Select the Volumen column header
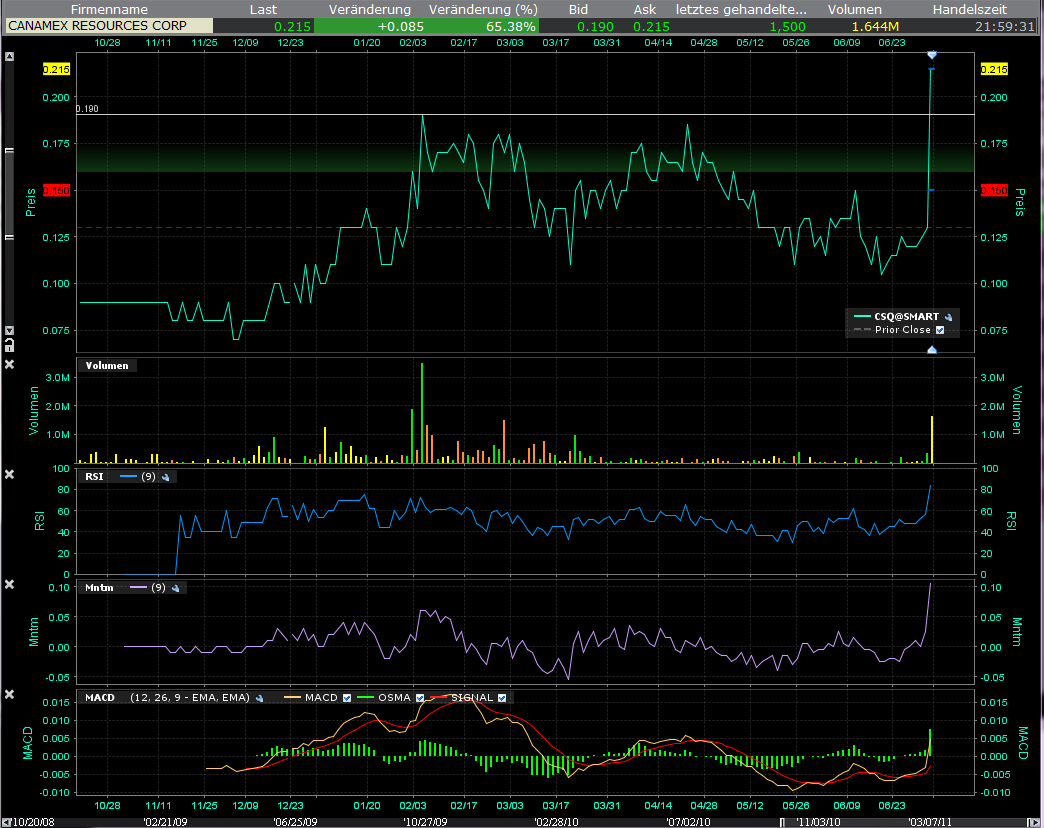 pos(853,9)
